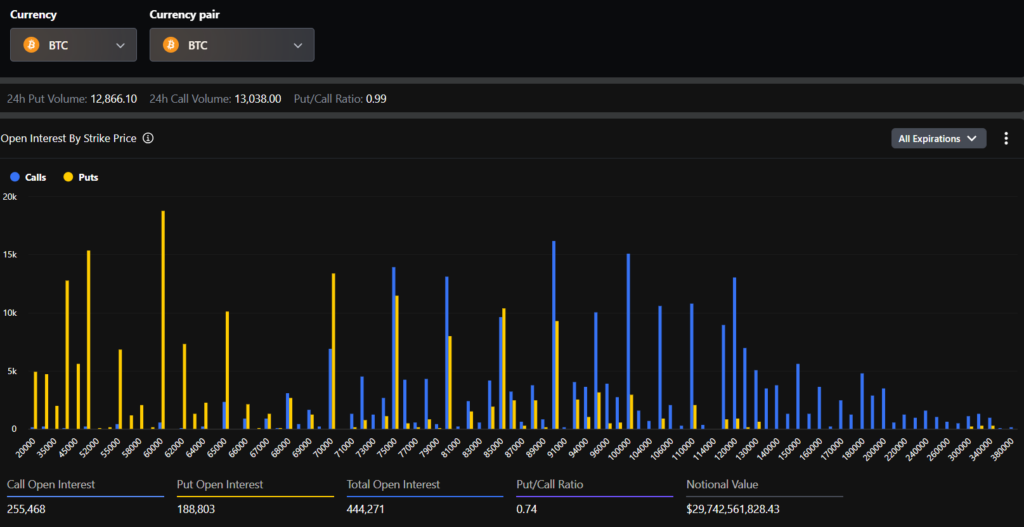Viewport: 1024px width, 527px height.
Task: Expand the Currency pair dropdown chevron
Action: click(298, 45)
